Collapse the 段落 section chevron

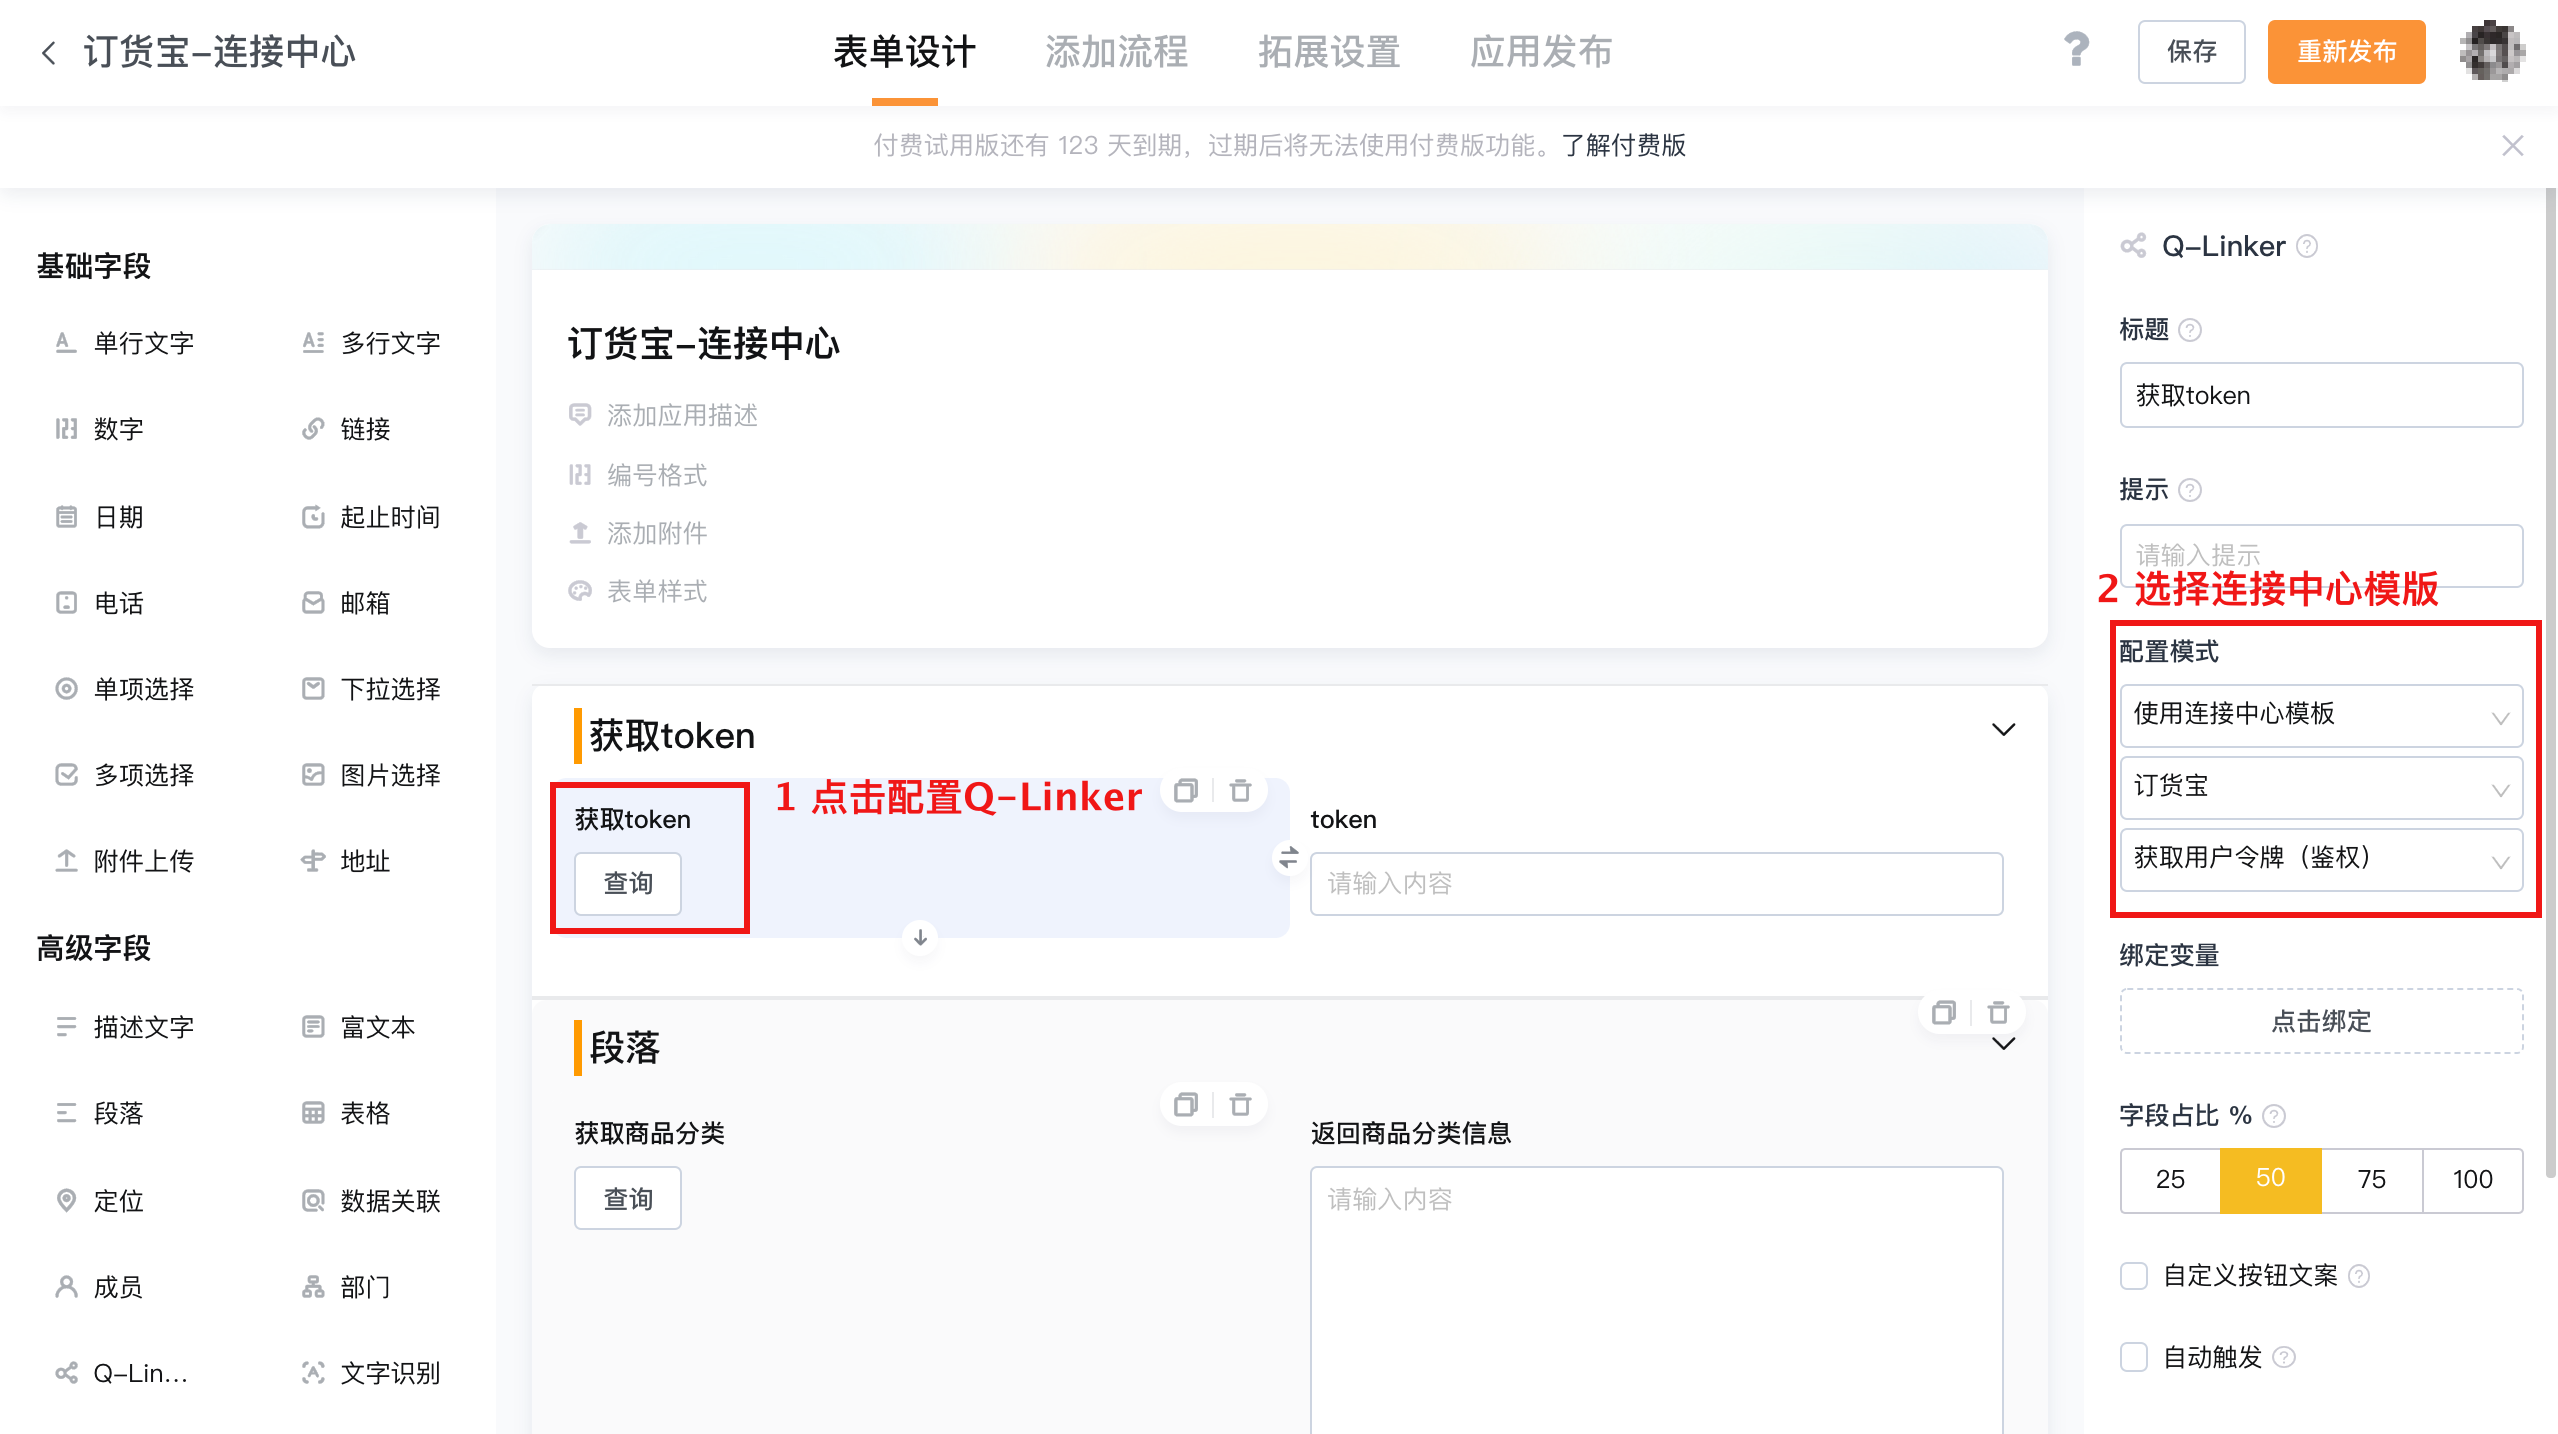(2003, 1044)
